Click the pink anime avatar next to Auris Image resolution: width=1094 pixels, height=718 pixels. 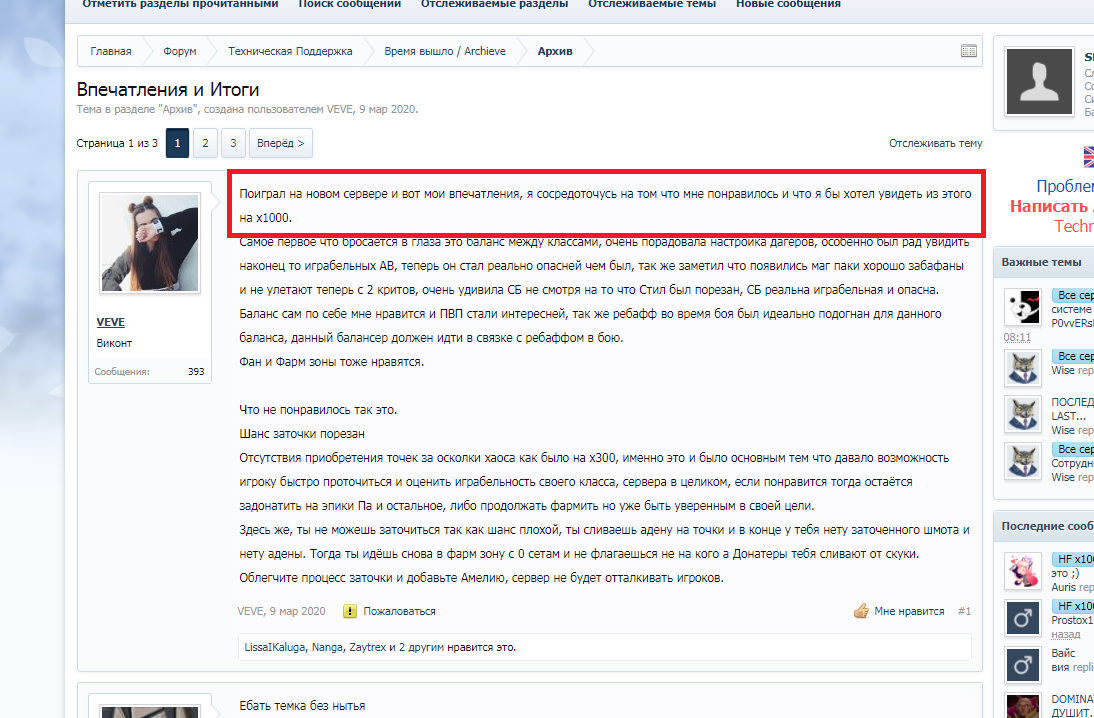click(1022, 570)
